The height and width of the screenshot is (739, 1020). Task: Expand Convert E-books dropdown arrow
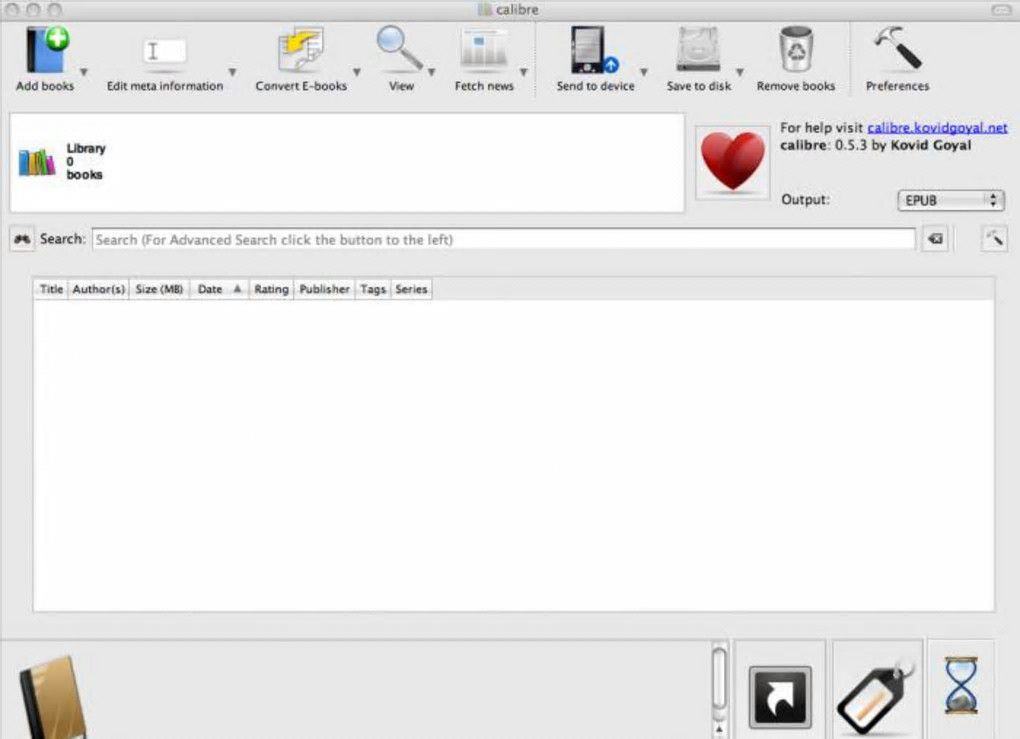[356, 72]
